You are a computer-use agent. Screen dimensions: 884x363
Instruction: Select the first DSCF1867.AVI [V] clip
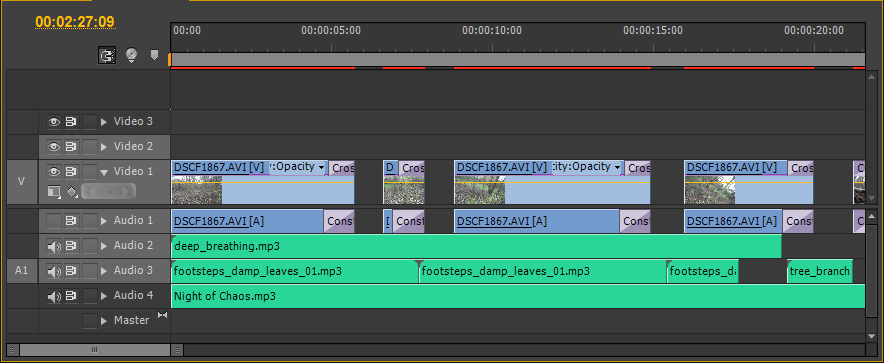tap(263, 183)
